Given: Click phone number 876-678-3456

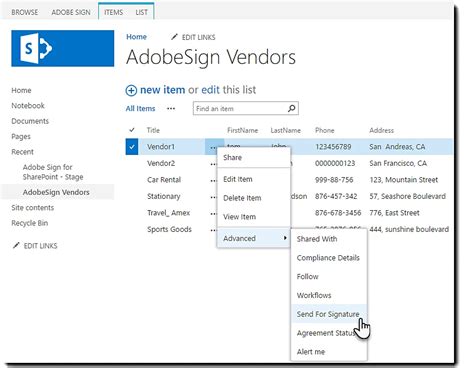Looking at the screenshot, I should [338, 213].
